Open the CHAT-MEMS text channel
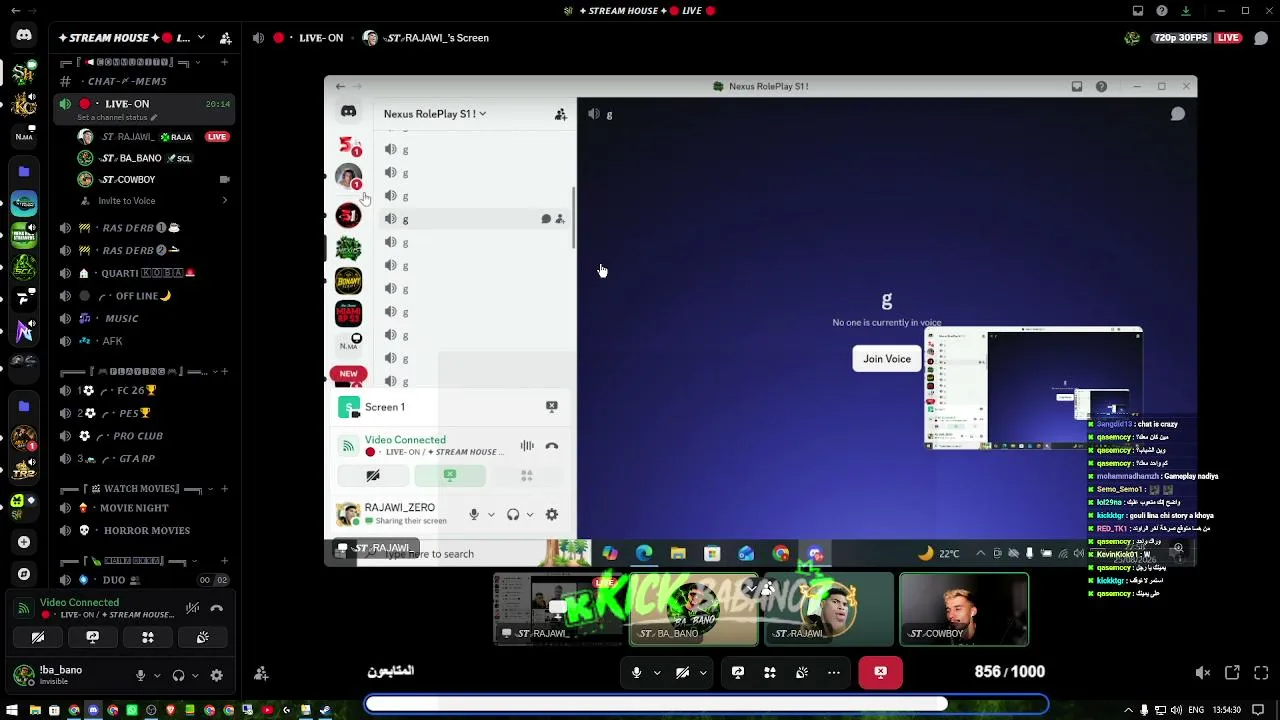 coord(144,81)
